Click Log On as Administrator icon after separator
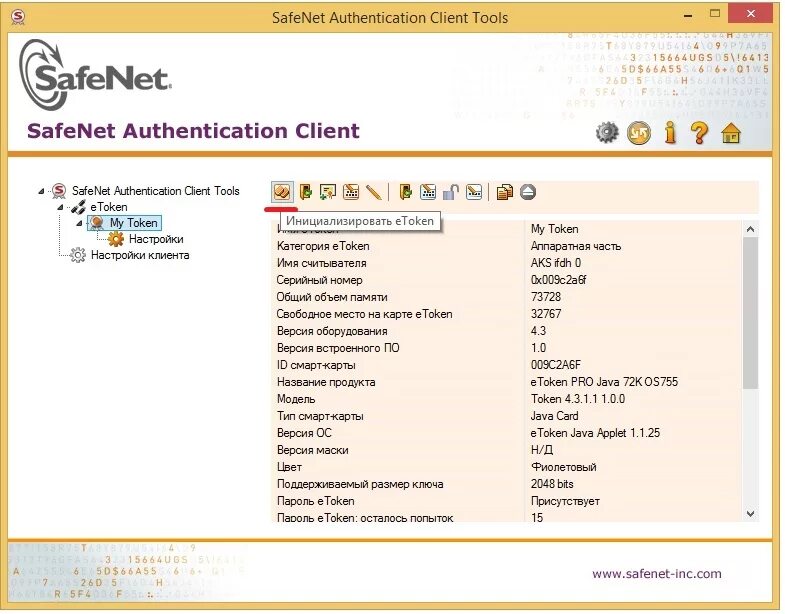The image size is (785, 614). tap(406, 192)
